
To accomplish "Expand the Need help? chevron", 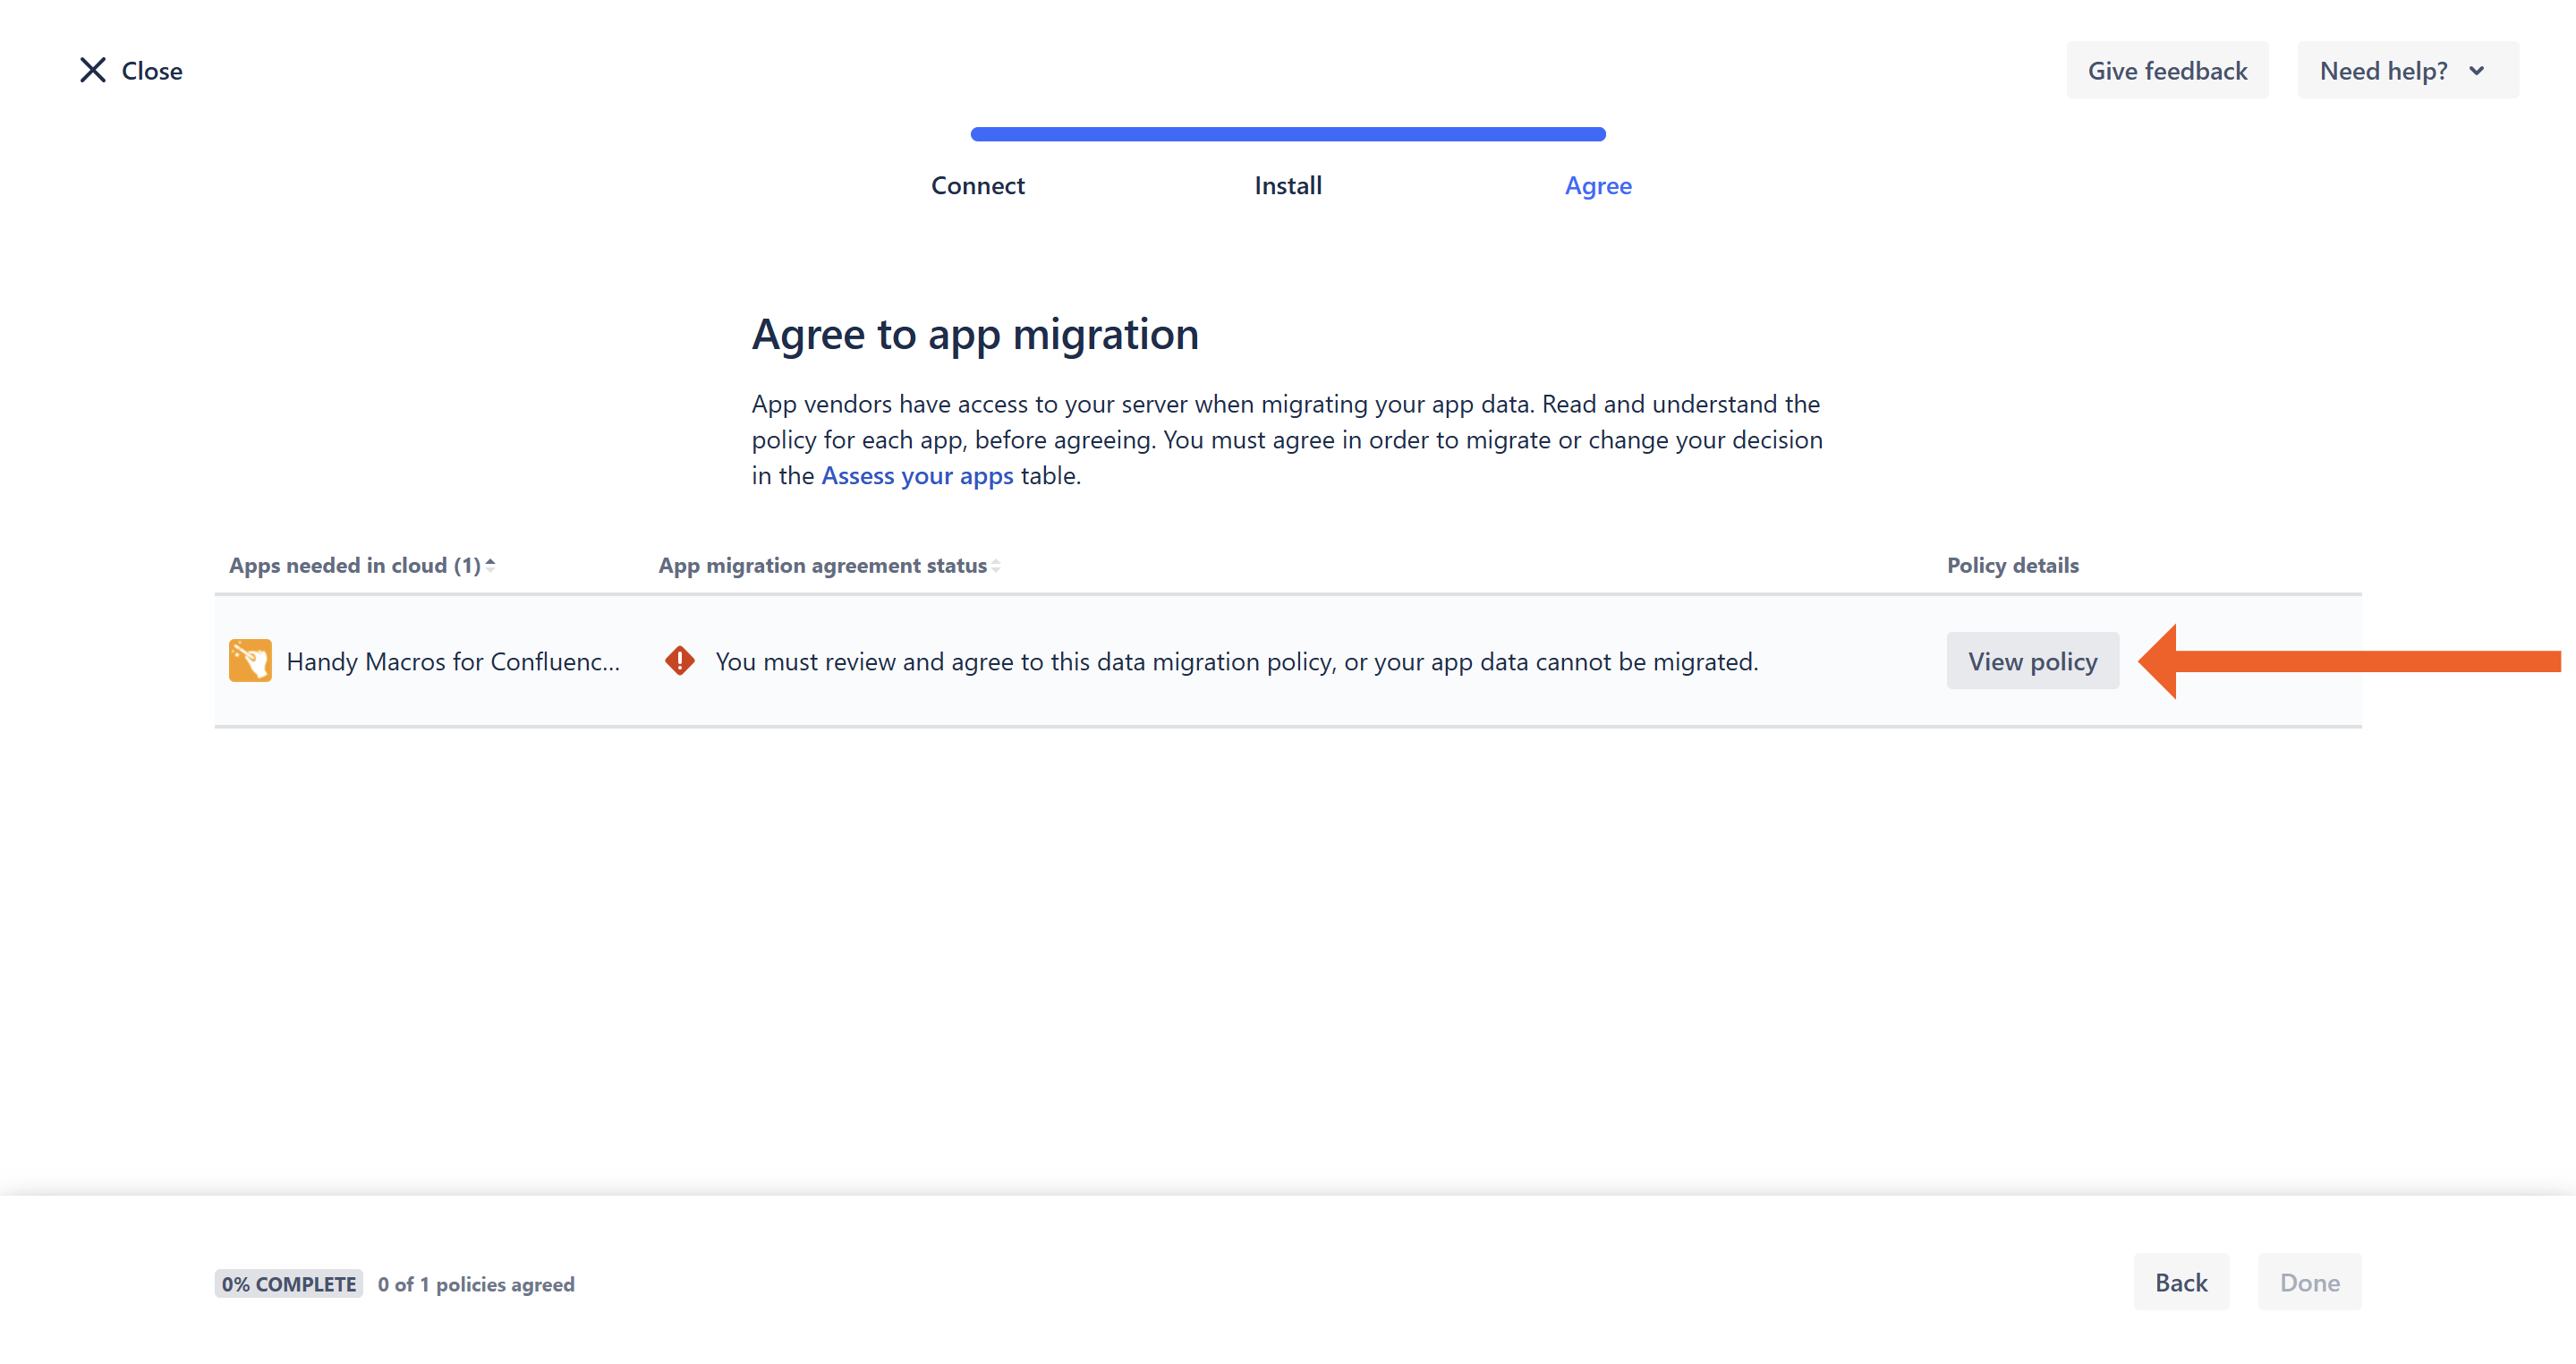I will click(2476, 71).
